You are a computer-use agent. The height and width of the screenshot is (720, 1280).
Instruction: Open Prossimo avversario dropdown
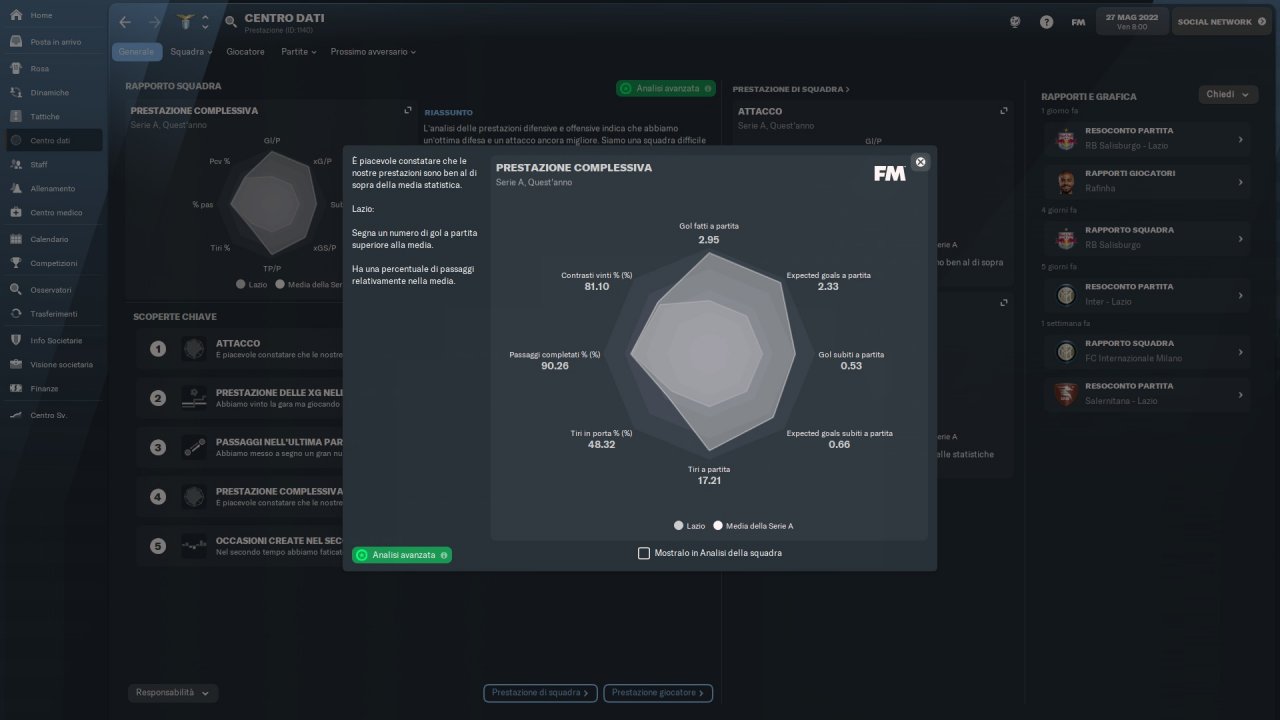coord(373,51)
